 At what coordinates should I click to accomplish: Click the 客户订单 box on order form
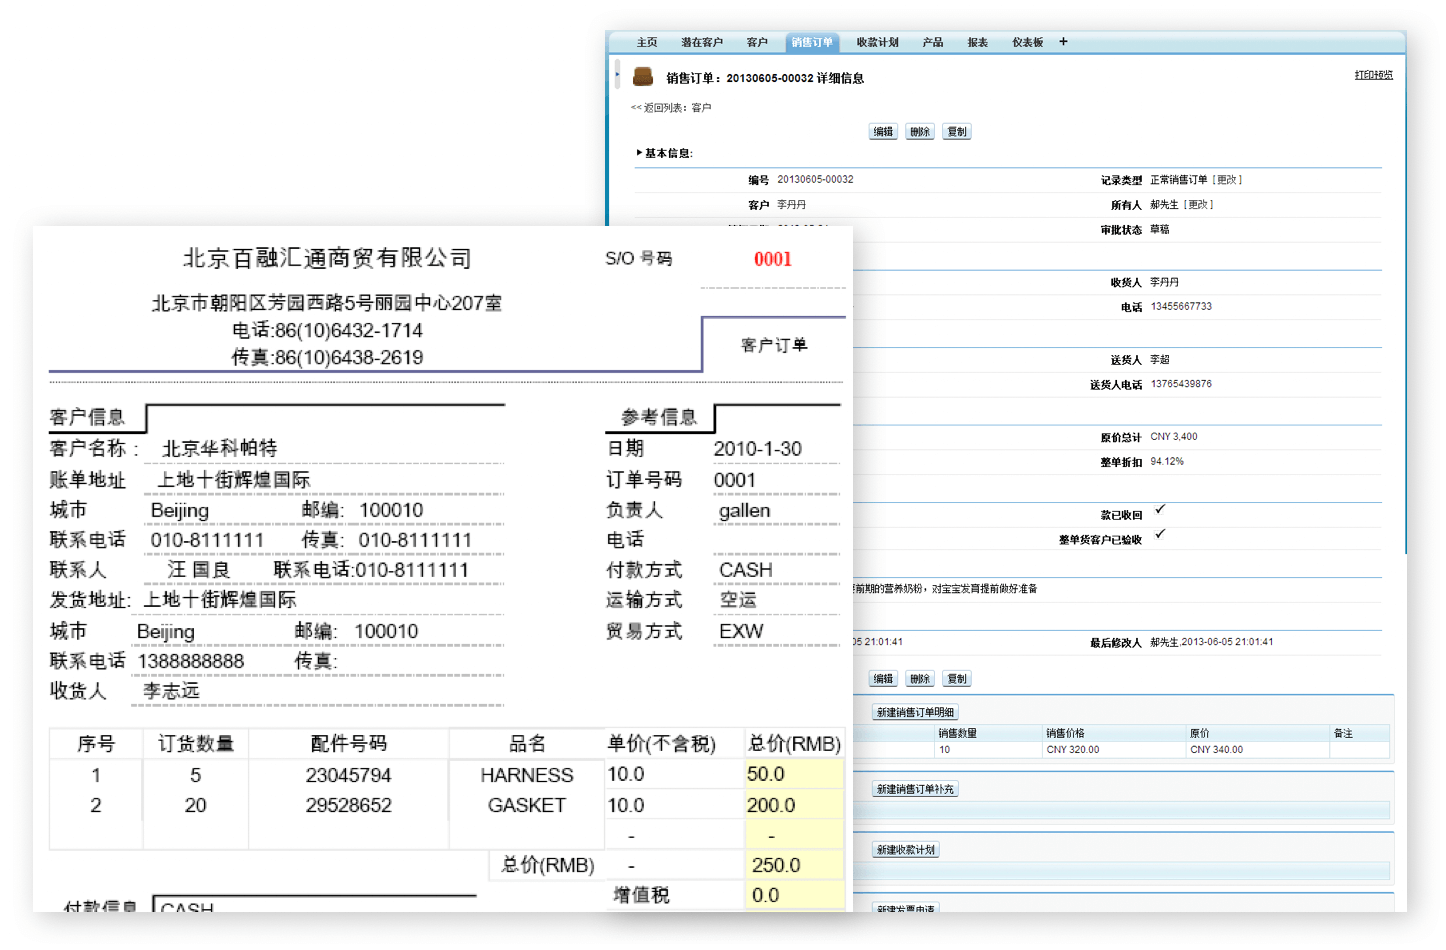coord(774,345)
